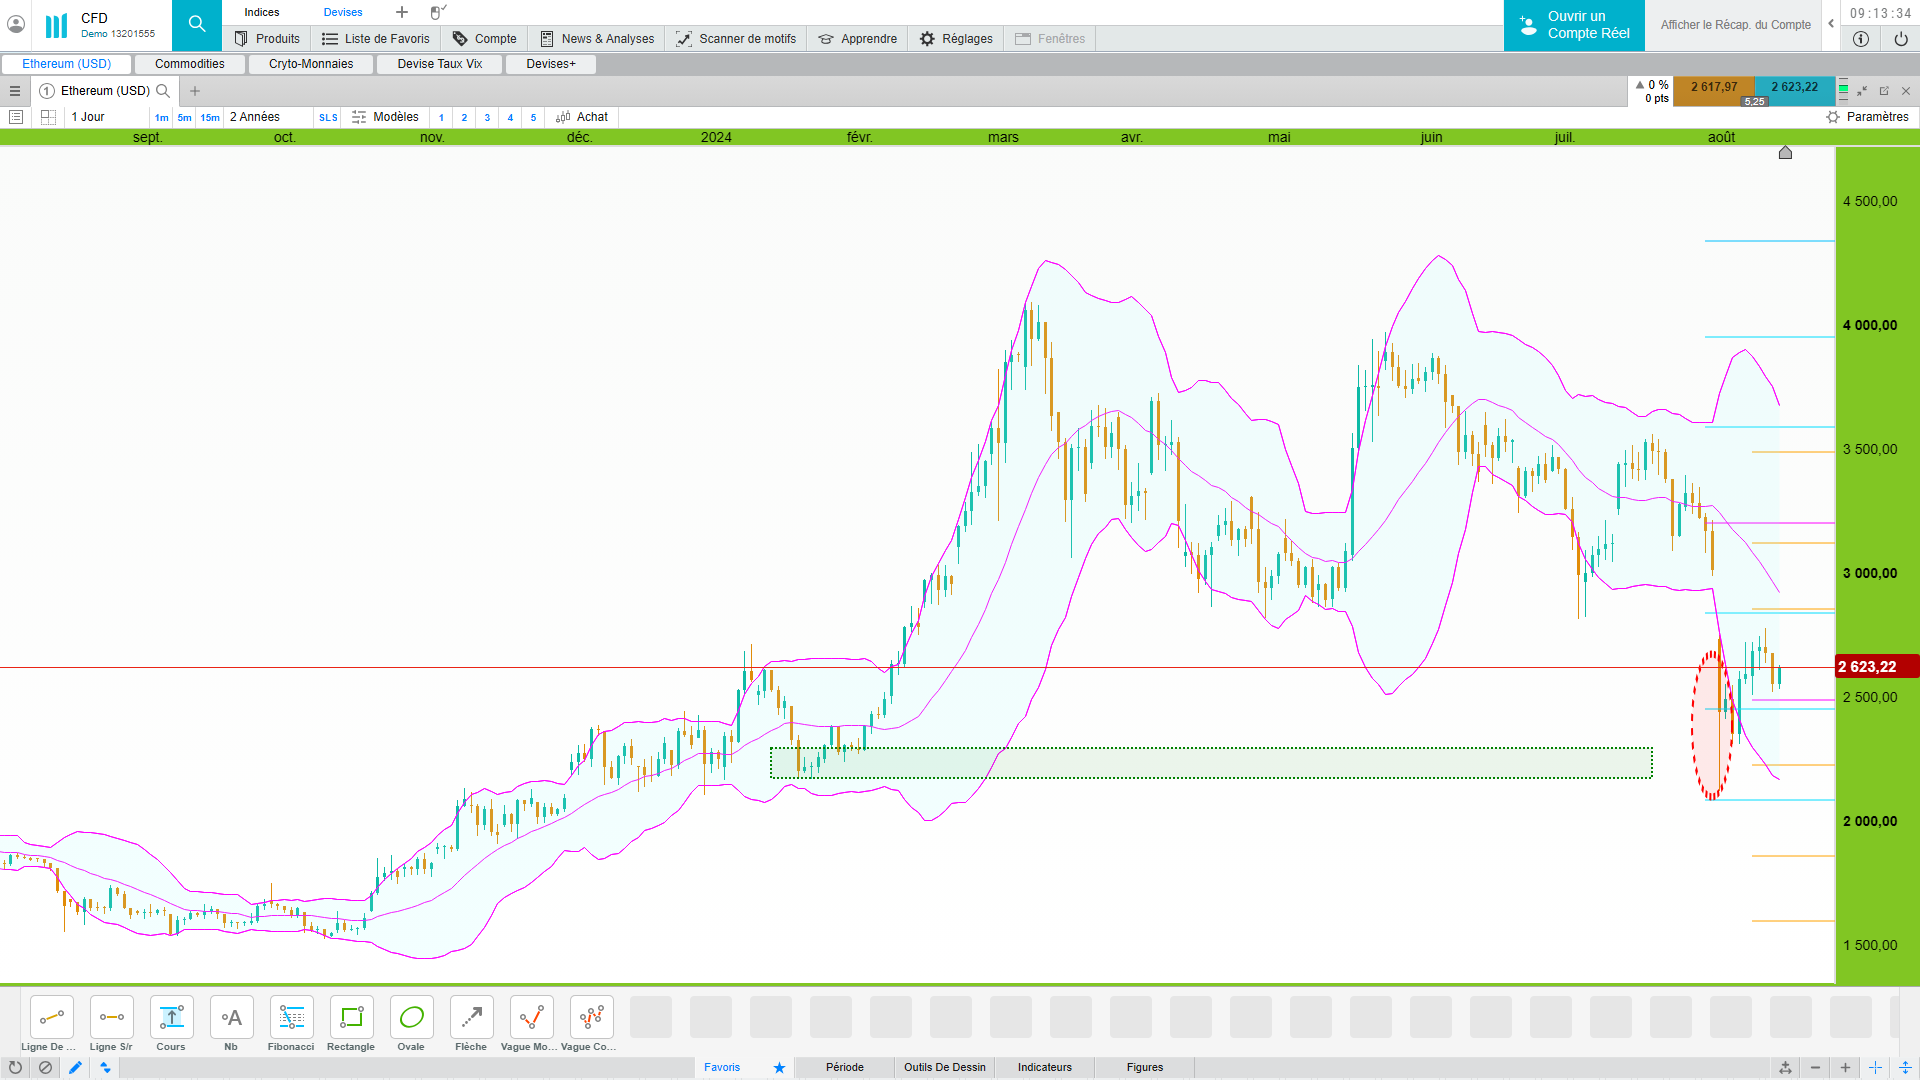The image size is (1920, 1080).
Task: Switch to the Commodities tab
Action: click(189, 64)
